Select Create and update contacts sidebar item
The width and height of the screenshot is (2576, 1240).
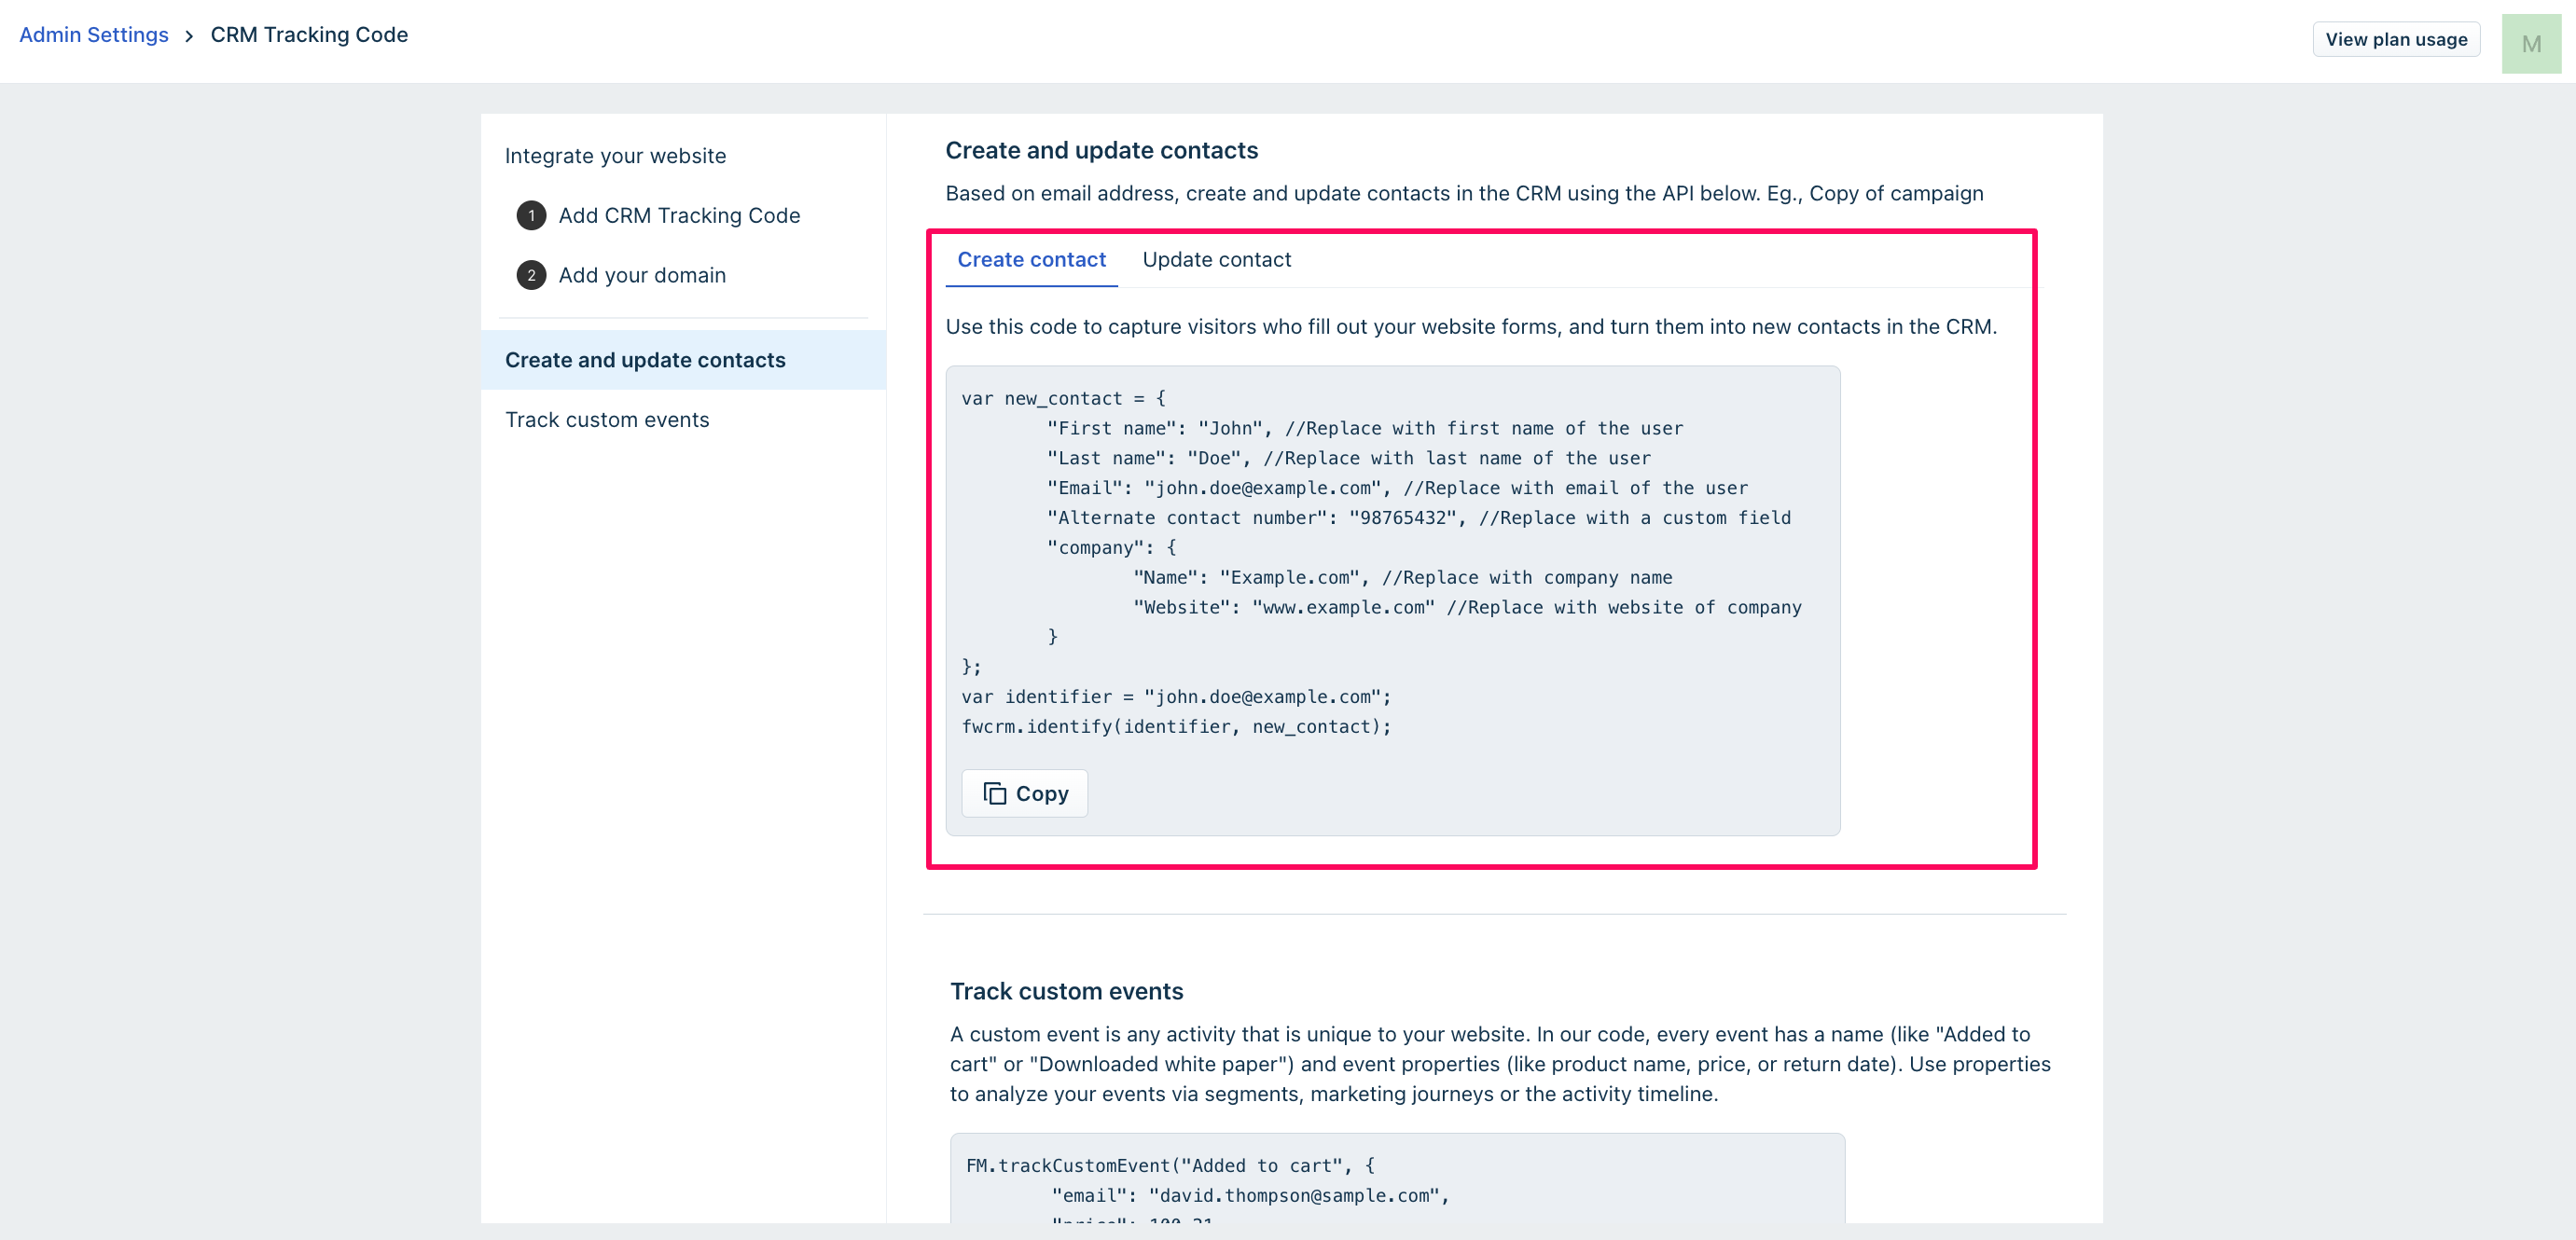(x=645, y=360)
